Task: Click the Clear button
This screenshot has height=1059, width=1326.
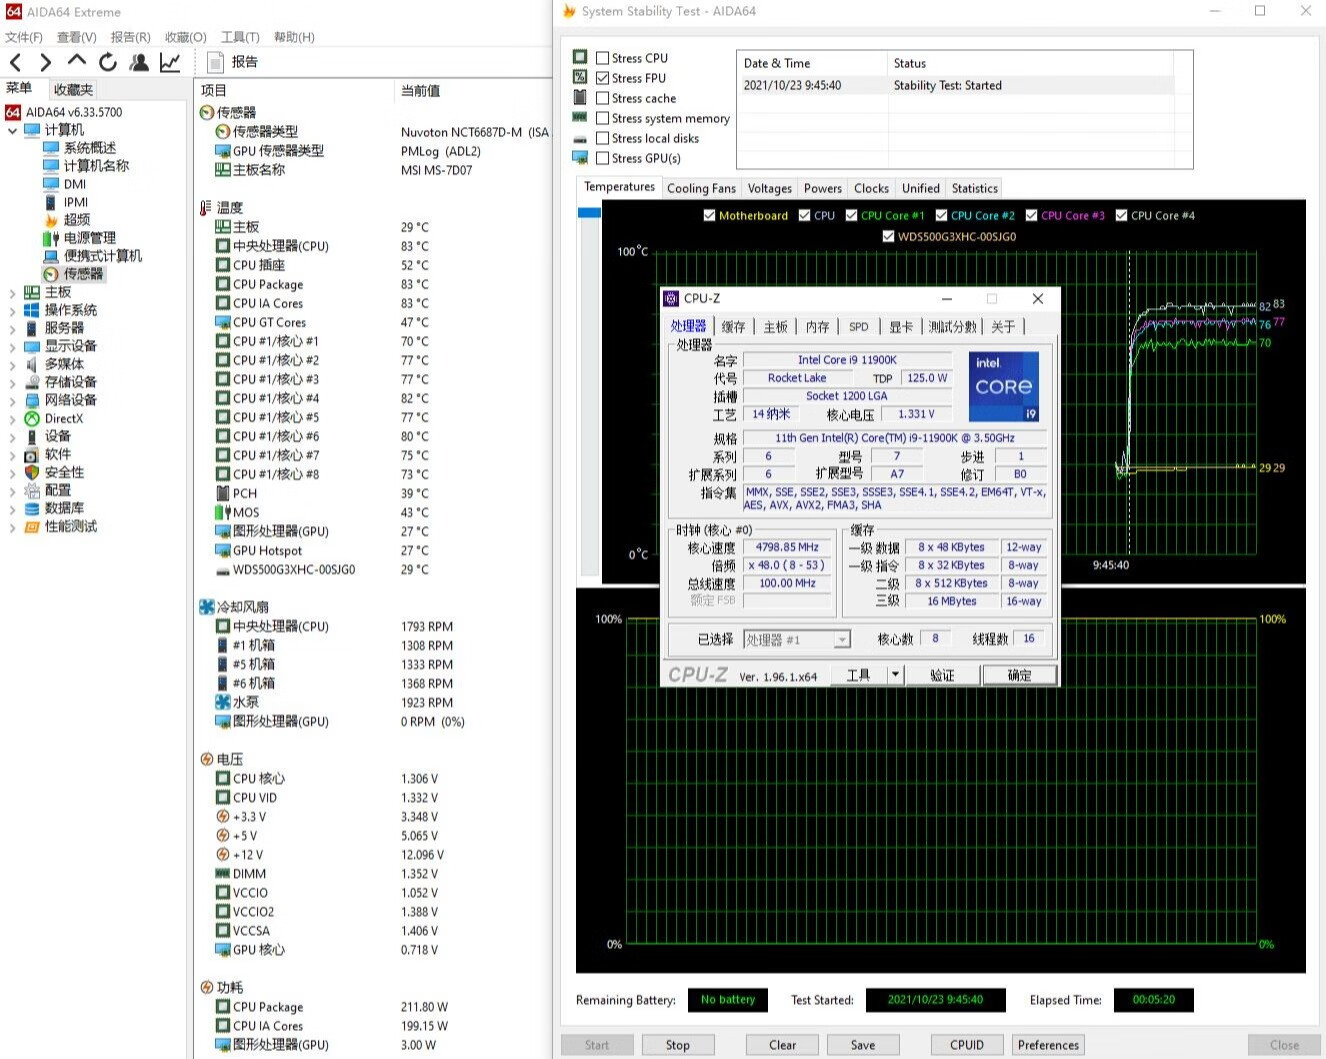Action: [x=782, y=1045]
